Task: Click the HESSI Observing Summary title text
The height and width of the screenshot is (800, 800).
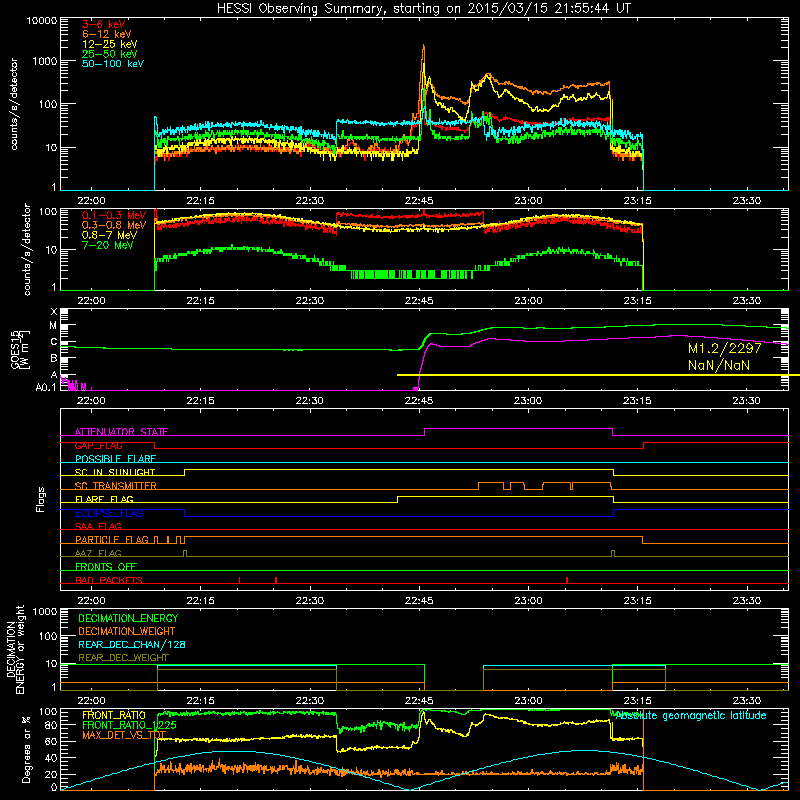Action: tap(423, 8)
